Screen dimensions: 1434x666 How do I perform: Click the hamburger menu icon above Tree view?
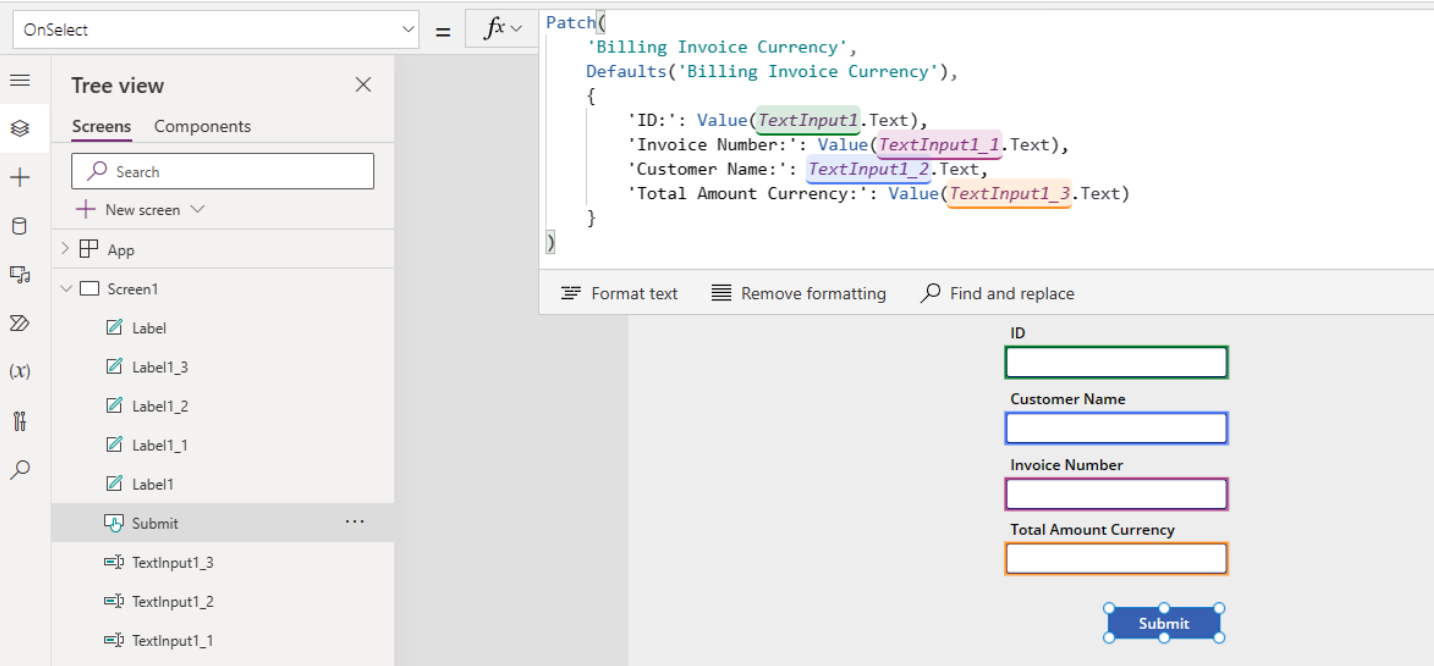point(19,80)
